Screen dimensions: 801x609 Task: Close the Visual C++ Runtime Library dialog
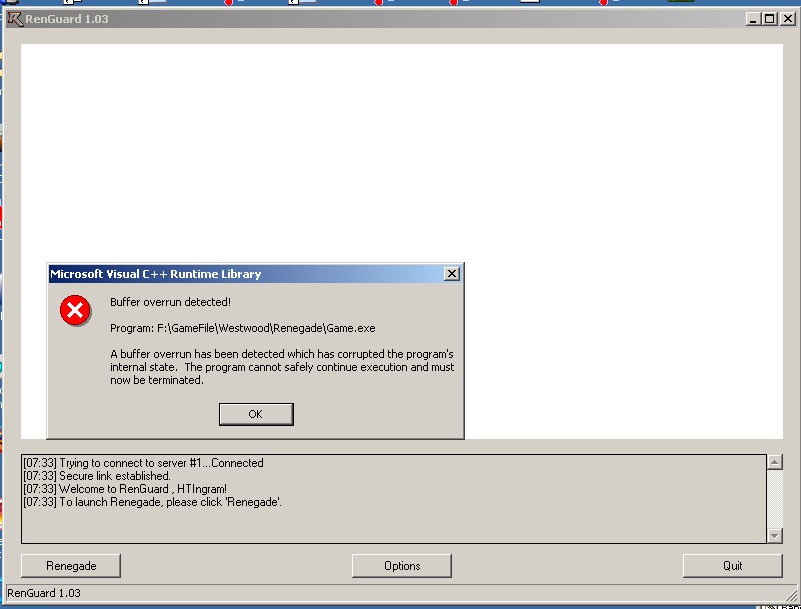[451, 274]
